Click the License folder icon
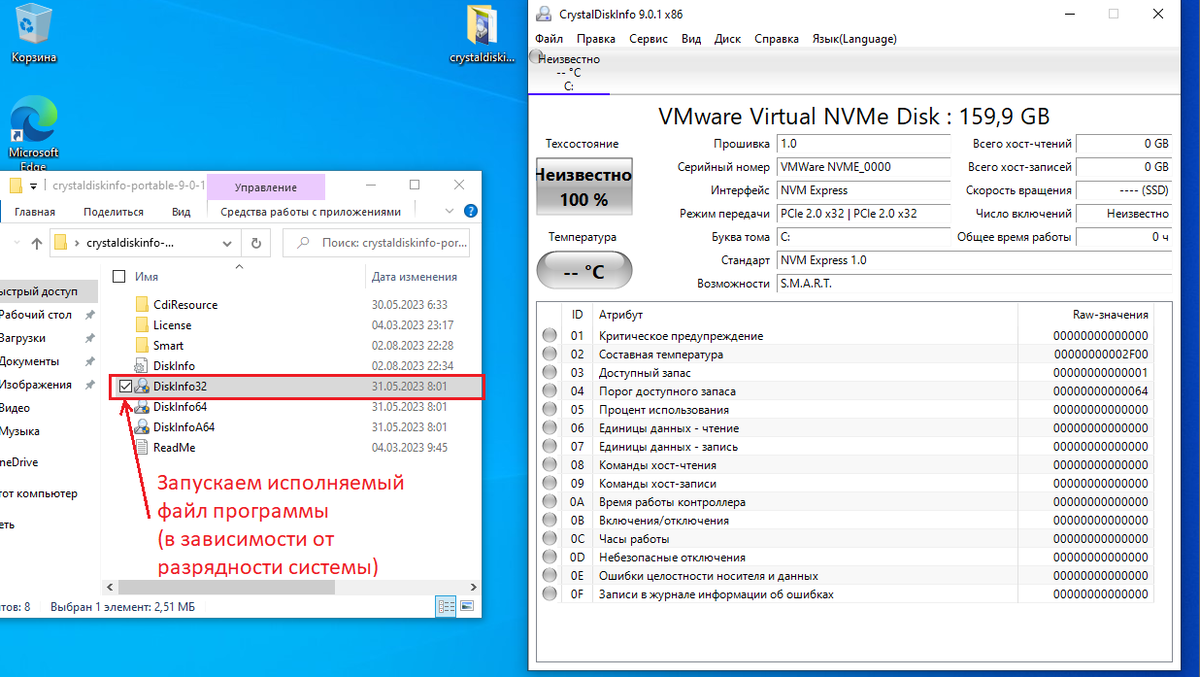The width and height of the screenshot is (1200, 677). point(141,325)
